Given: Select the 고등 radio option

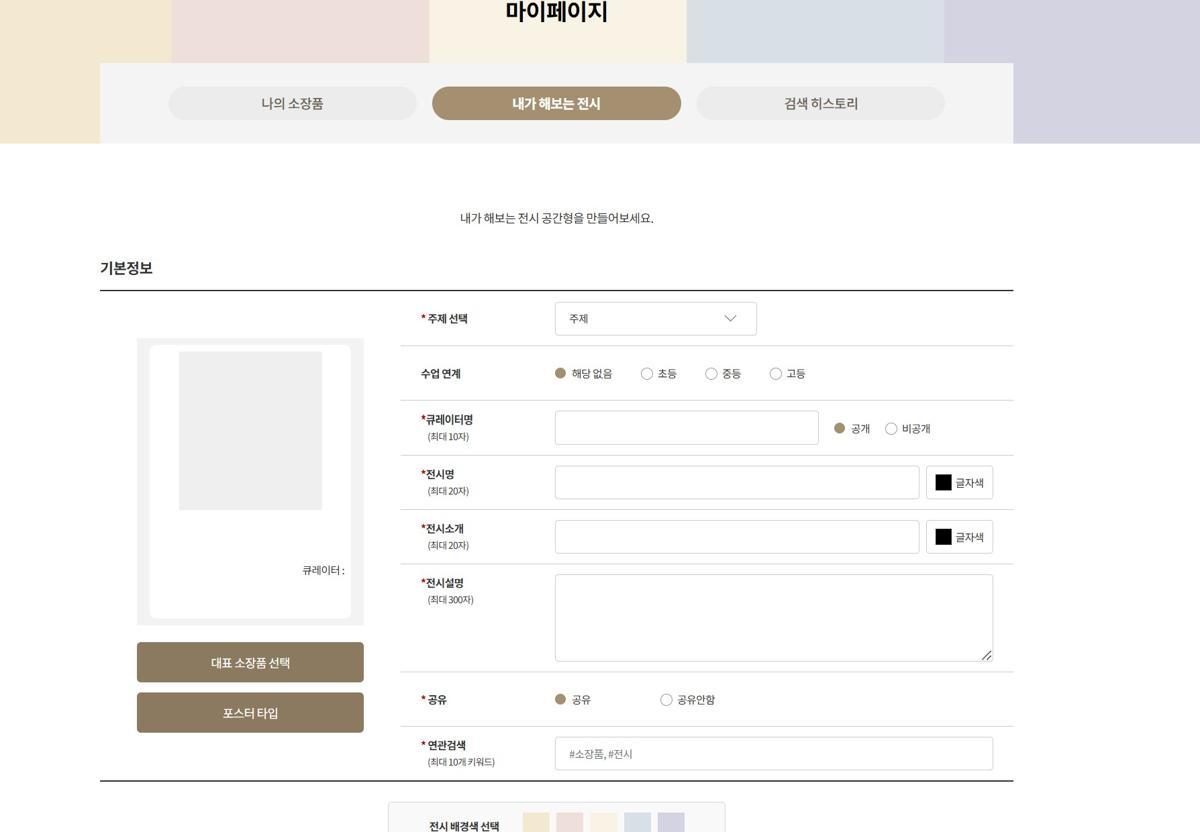Looking at the screenshot, I should pyautogui.click(x=776, y=374).
